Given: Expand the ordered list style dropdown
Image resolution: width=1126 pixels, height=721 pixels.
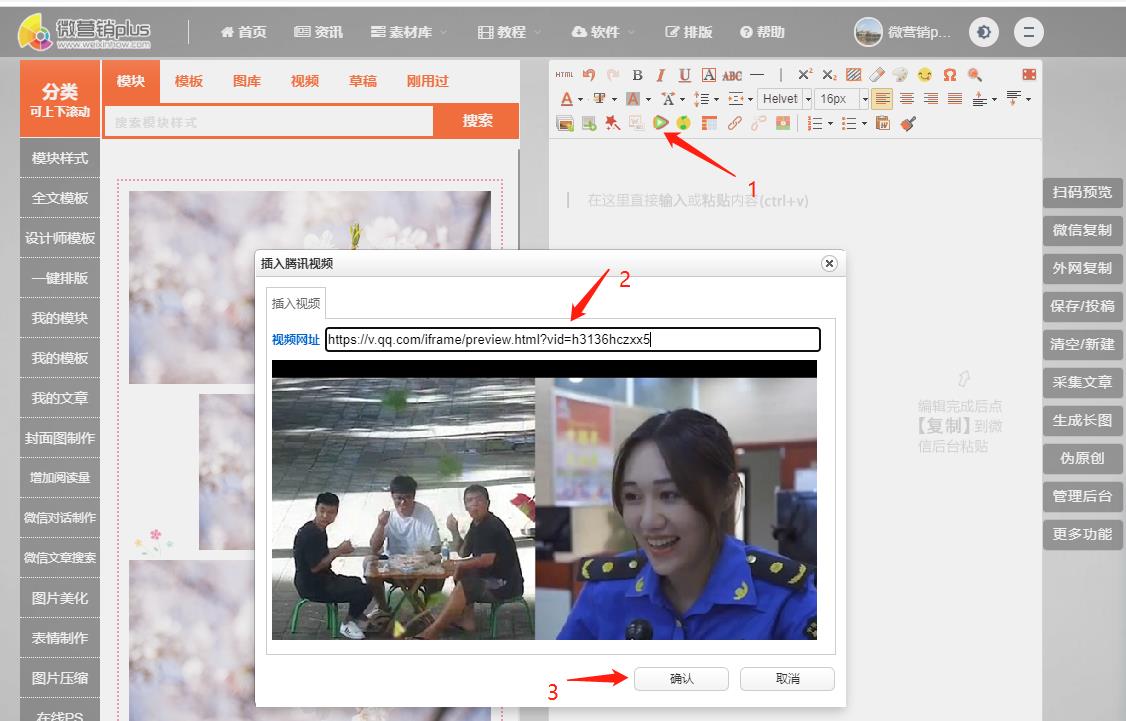Looking at the screenshot, I should coord(831,124).
